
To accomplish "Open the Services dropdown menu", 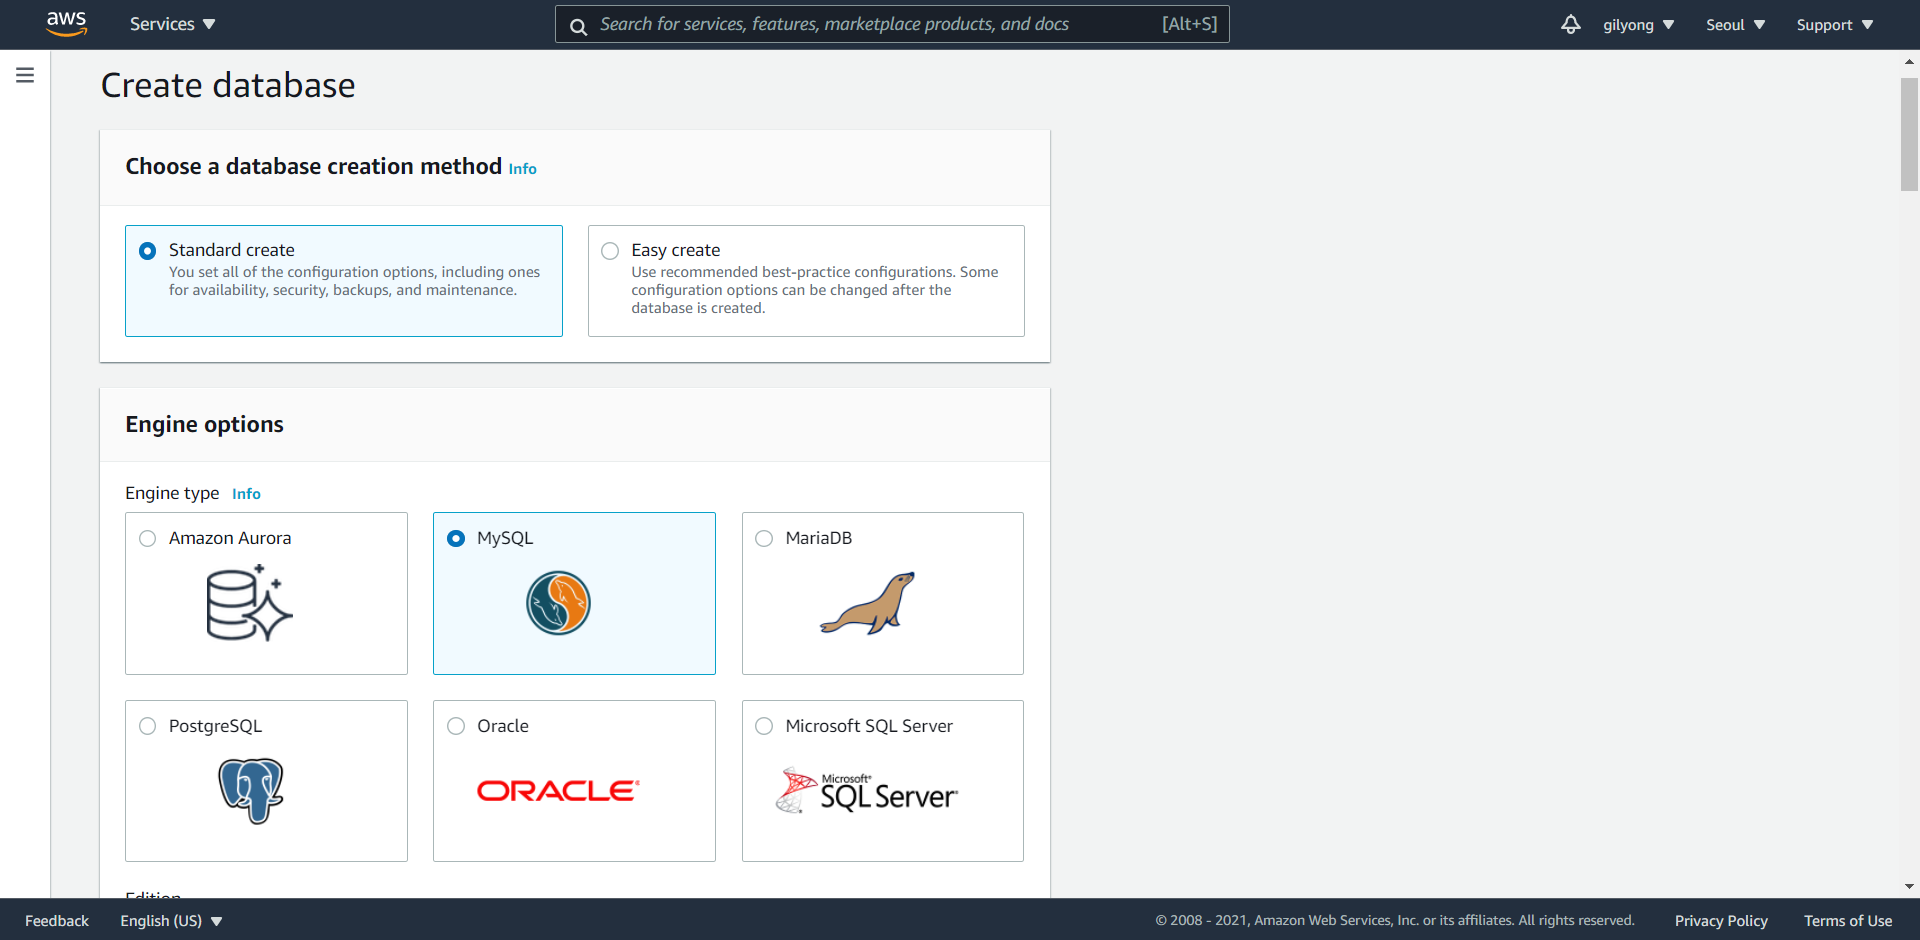I will coord(172,24).
